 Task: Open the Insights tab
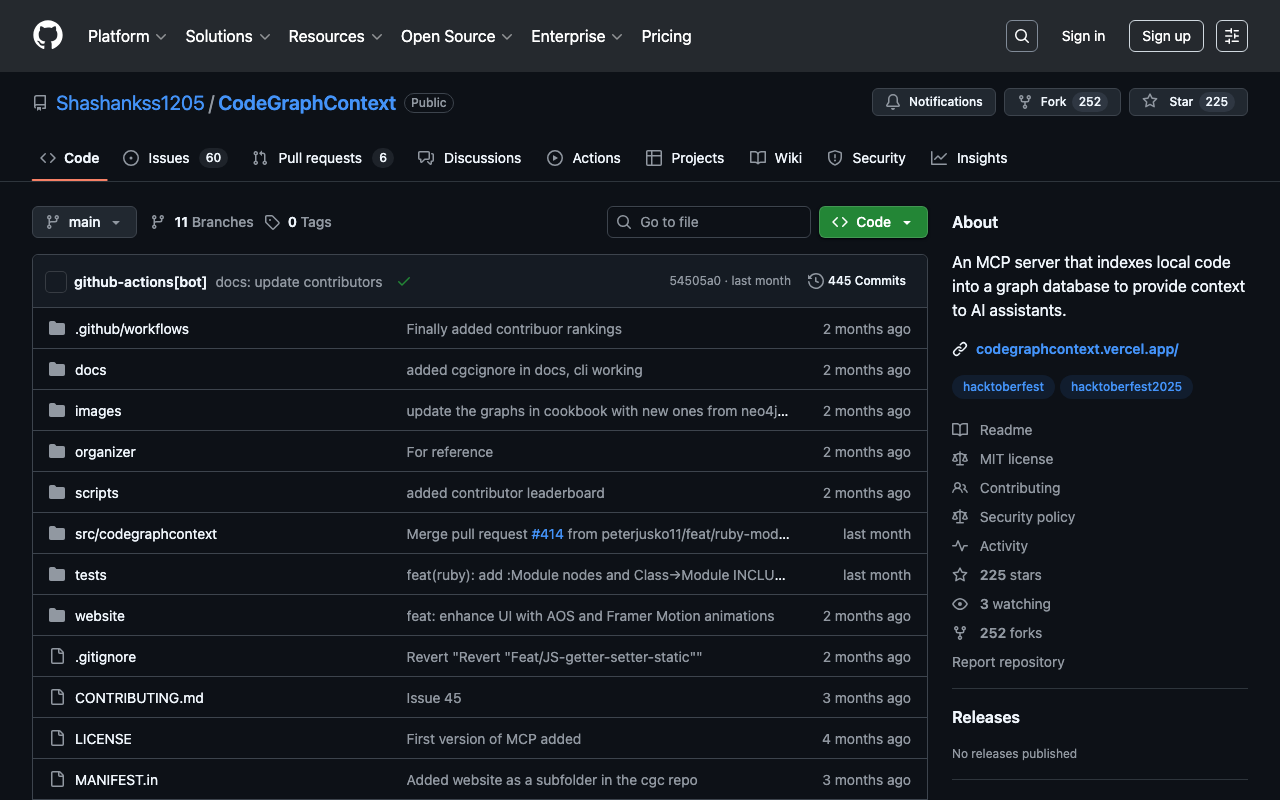[969, 158]
